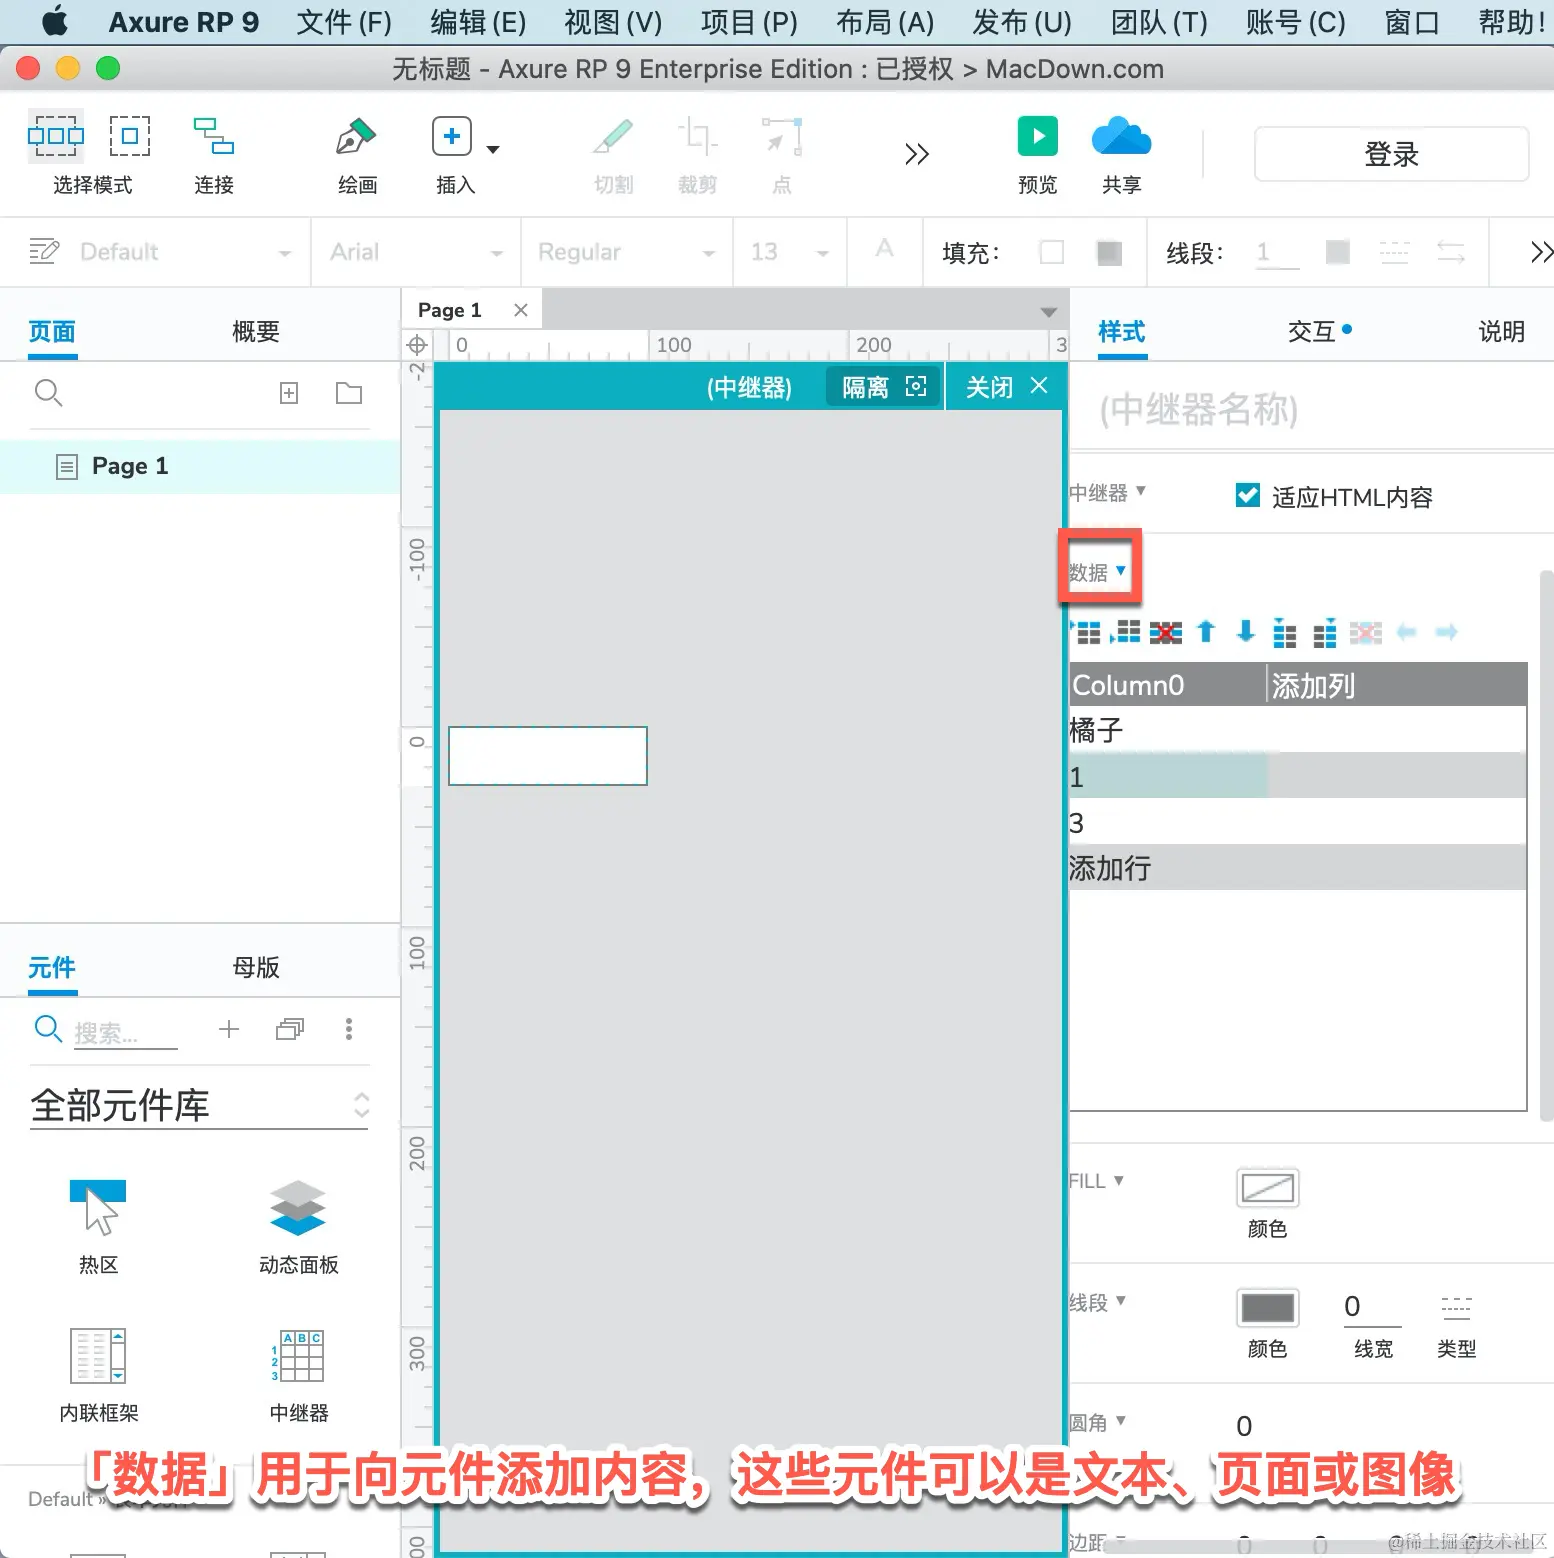Screen dimensions: 1554x1558
Task: Open the canvas tab list dropdown arrow
Action: (x=1049, y=312)
